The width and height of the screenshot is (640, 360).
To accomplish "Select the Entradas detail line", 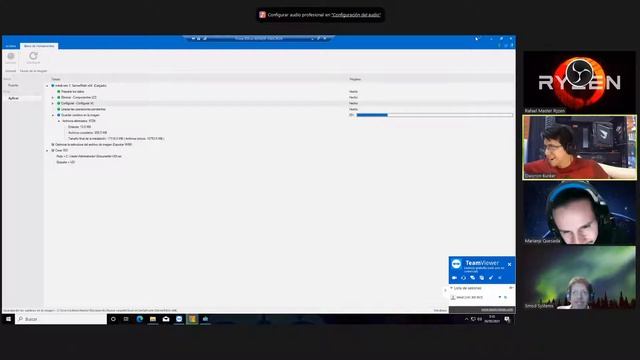I will coord(80,127).
